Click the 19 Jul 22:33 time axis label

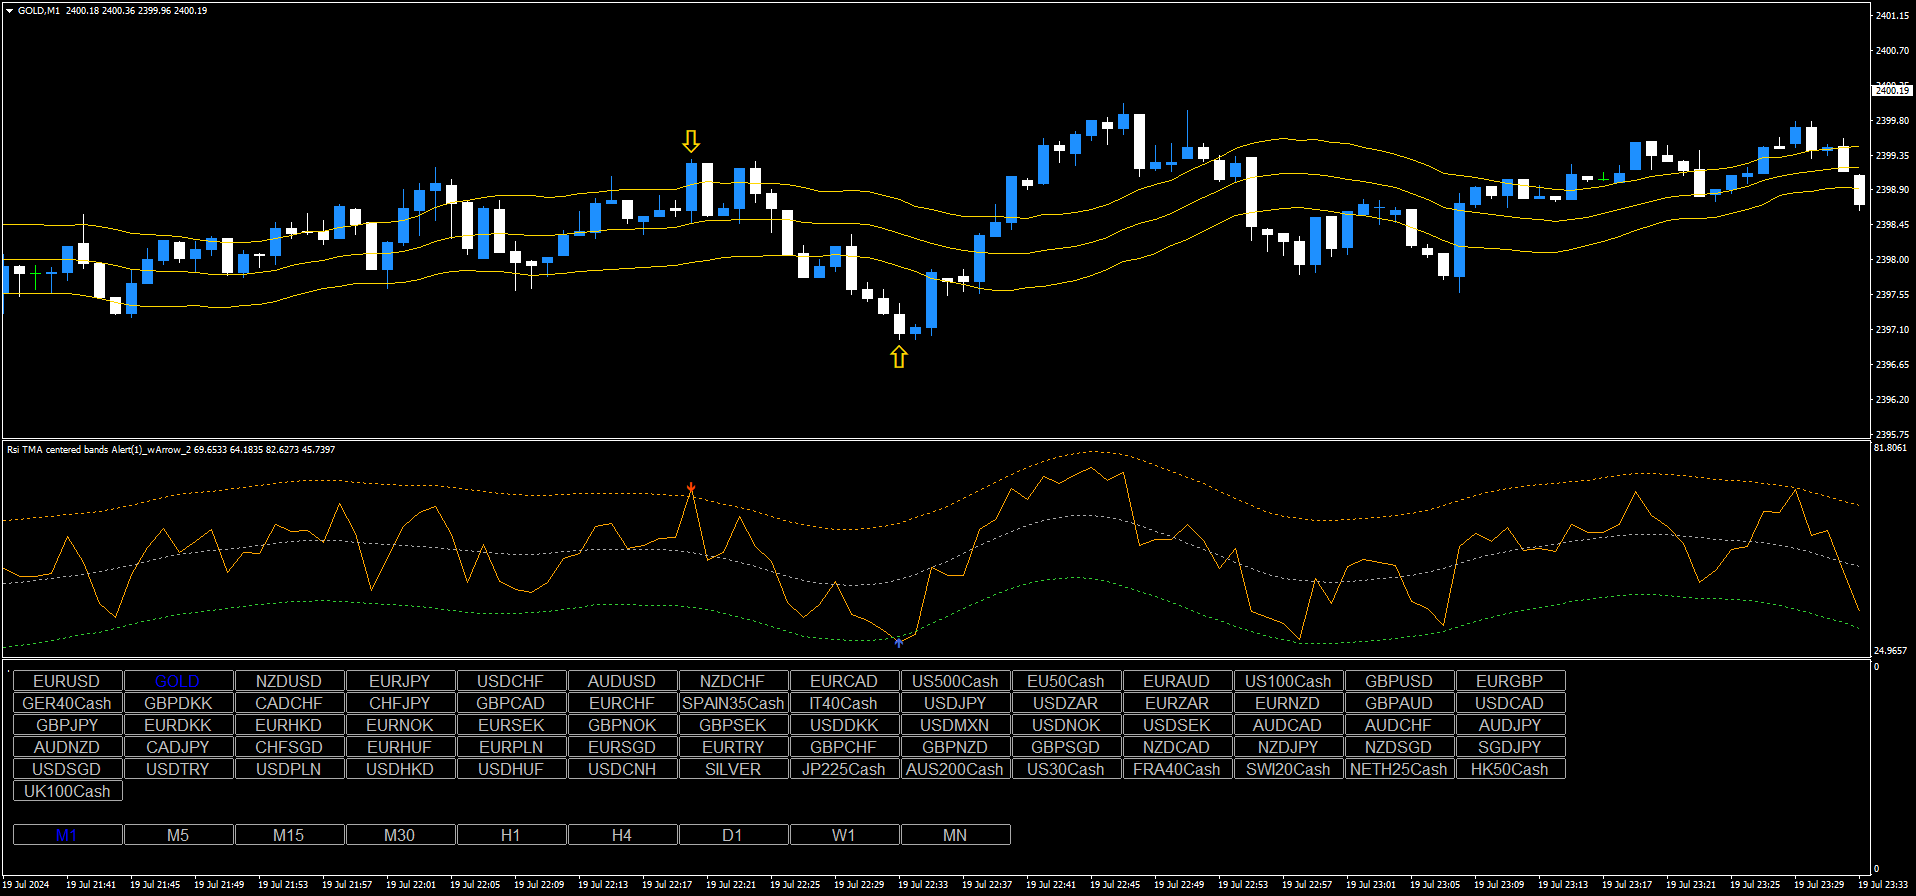click(x=923, y=884)
